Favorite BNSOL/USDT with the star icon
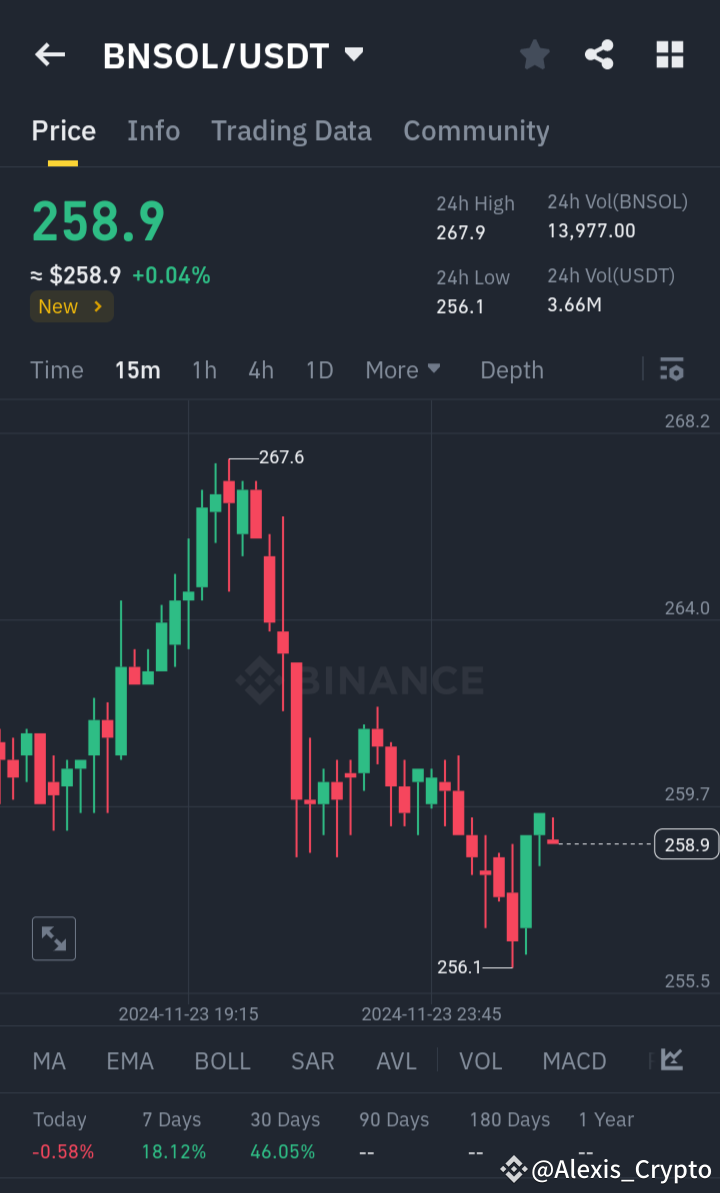Viewport: 720px width, 1193px height. click(x=534, y=55)
